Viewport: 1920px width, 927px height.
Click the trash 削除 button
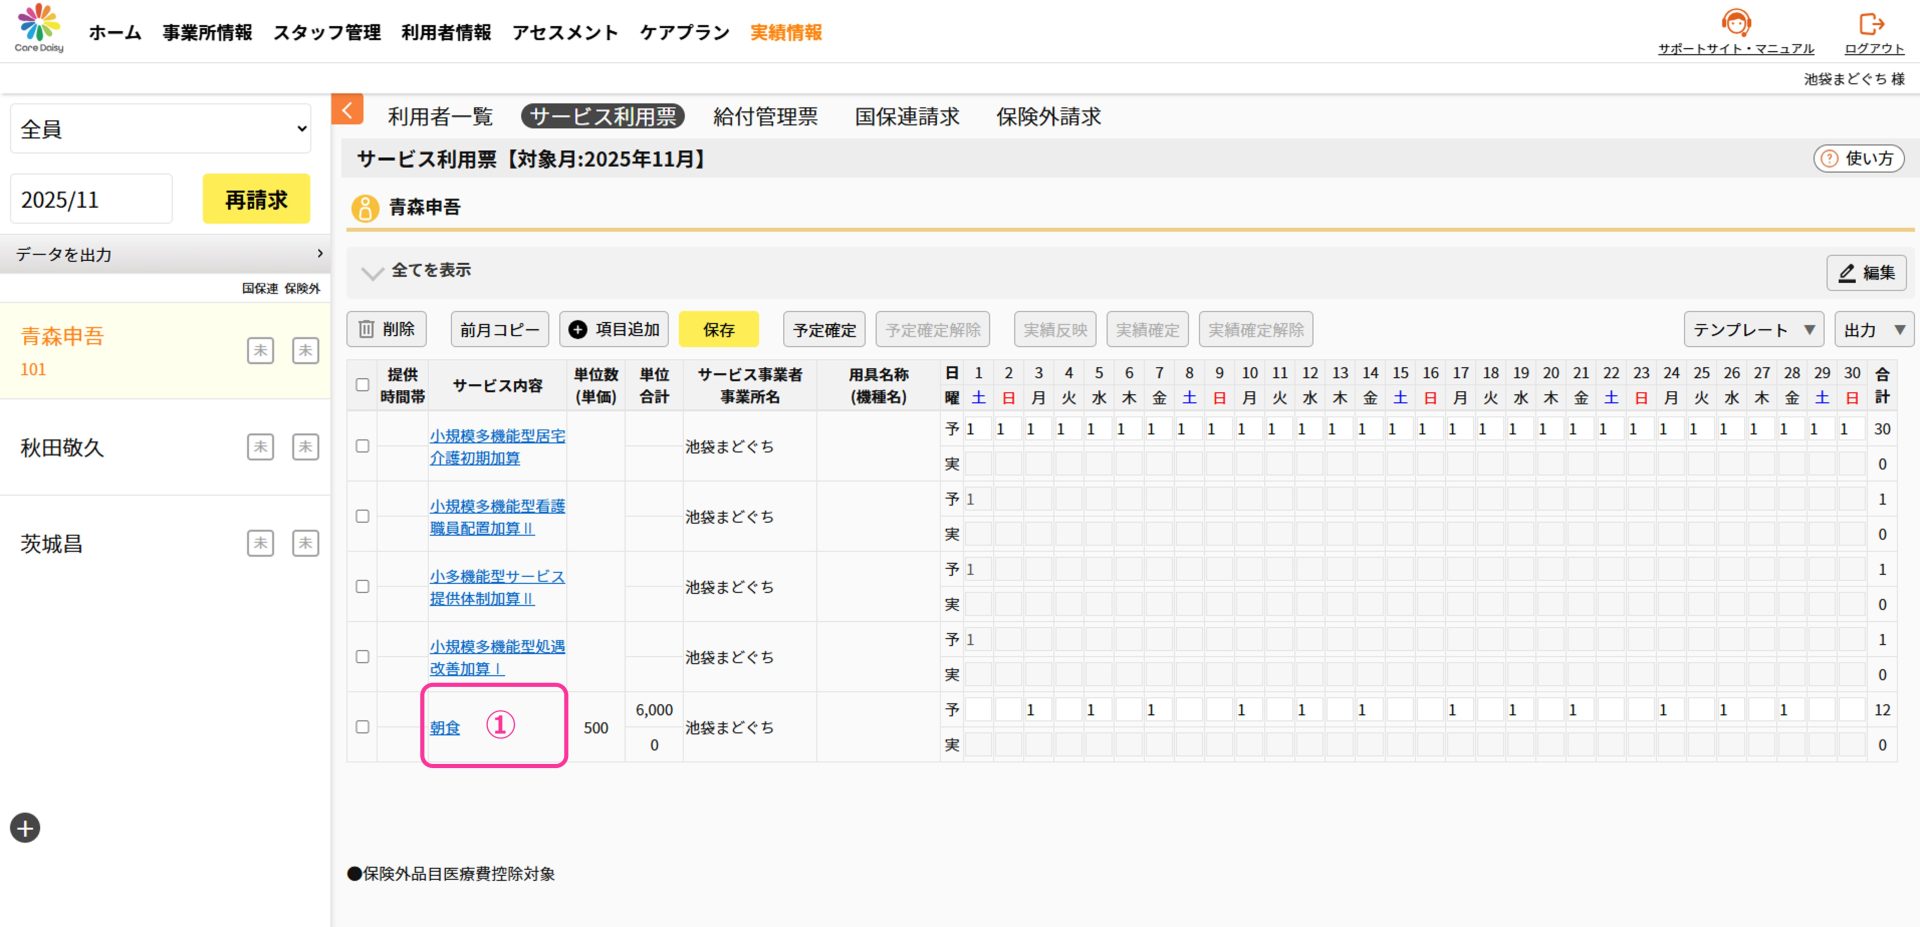coord(387,329)
